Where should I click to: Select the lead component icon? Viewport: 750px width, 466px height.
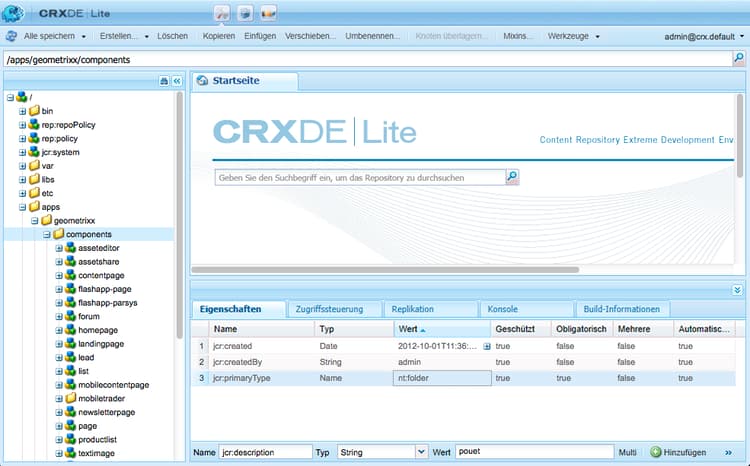click(70, 357)
